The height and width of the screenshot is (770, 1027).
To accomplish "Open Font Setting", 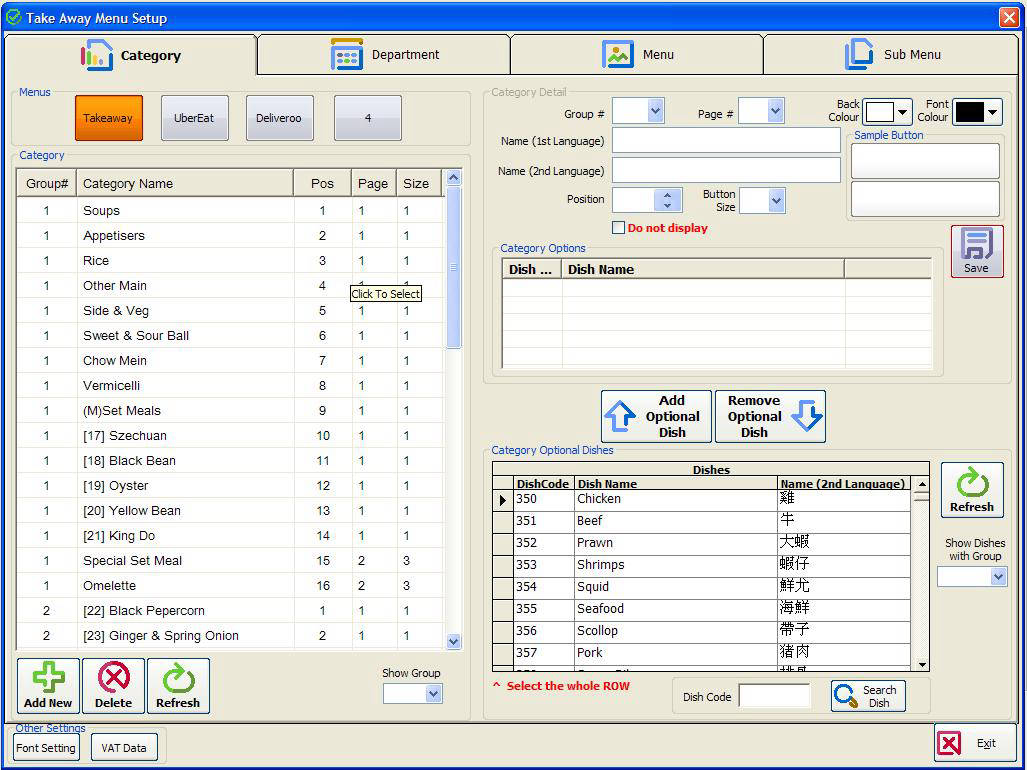I will click(46, 748).
